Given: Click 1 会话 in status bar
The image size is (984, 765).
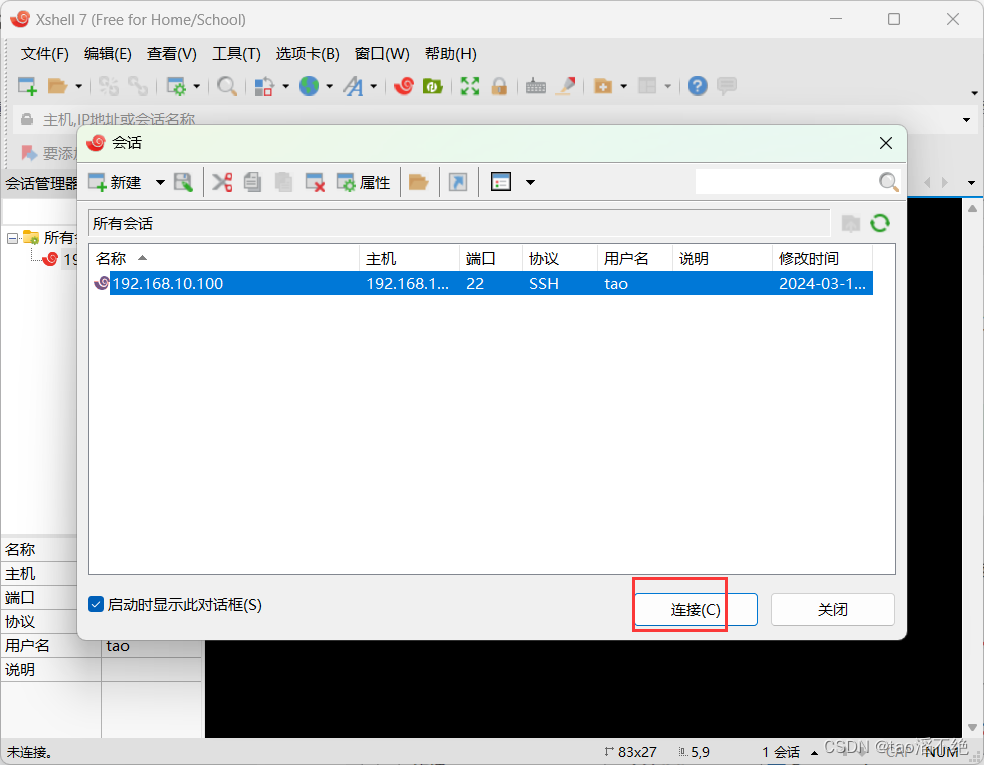Looking at the screenshot, I should click(x=781, y=752).
